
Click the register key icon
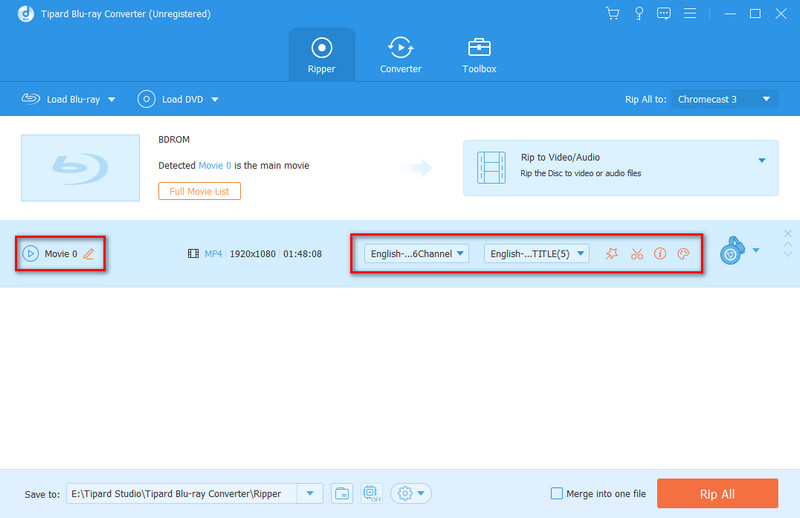coord(639,13)
